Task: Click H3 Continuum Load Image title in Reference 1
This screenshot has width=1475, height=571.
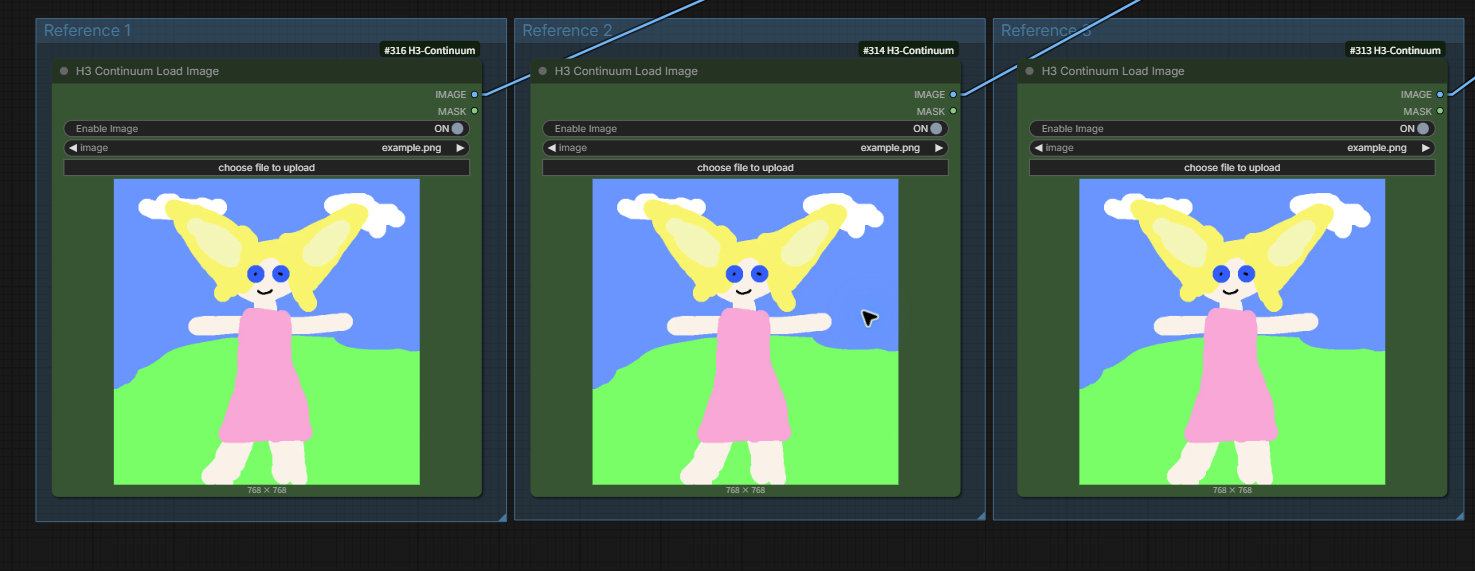Action: (147, 71)
